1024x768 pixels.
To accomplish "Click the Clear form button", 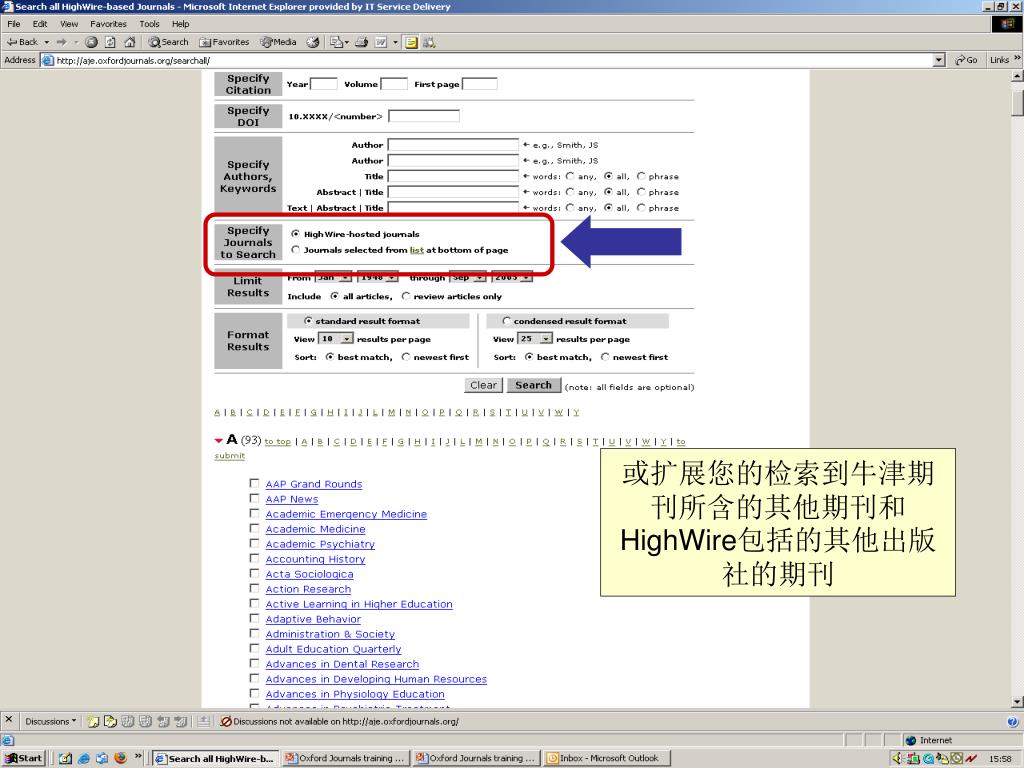I will click(483, 385).
